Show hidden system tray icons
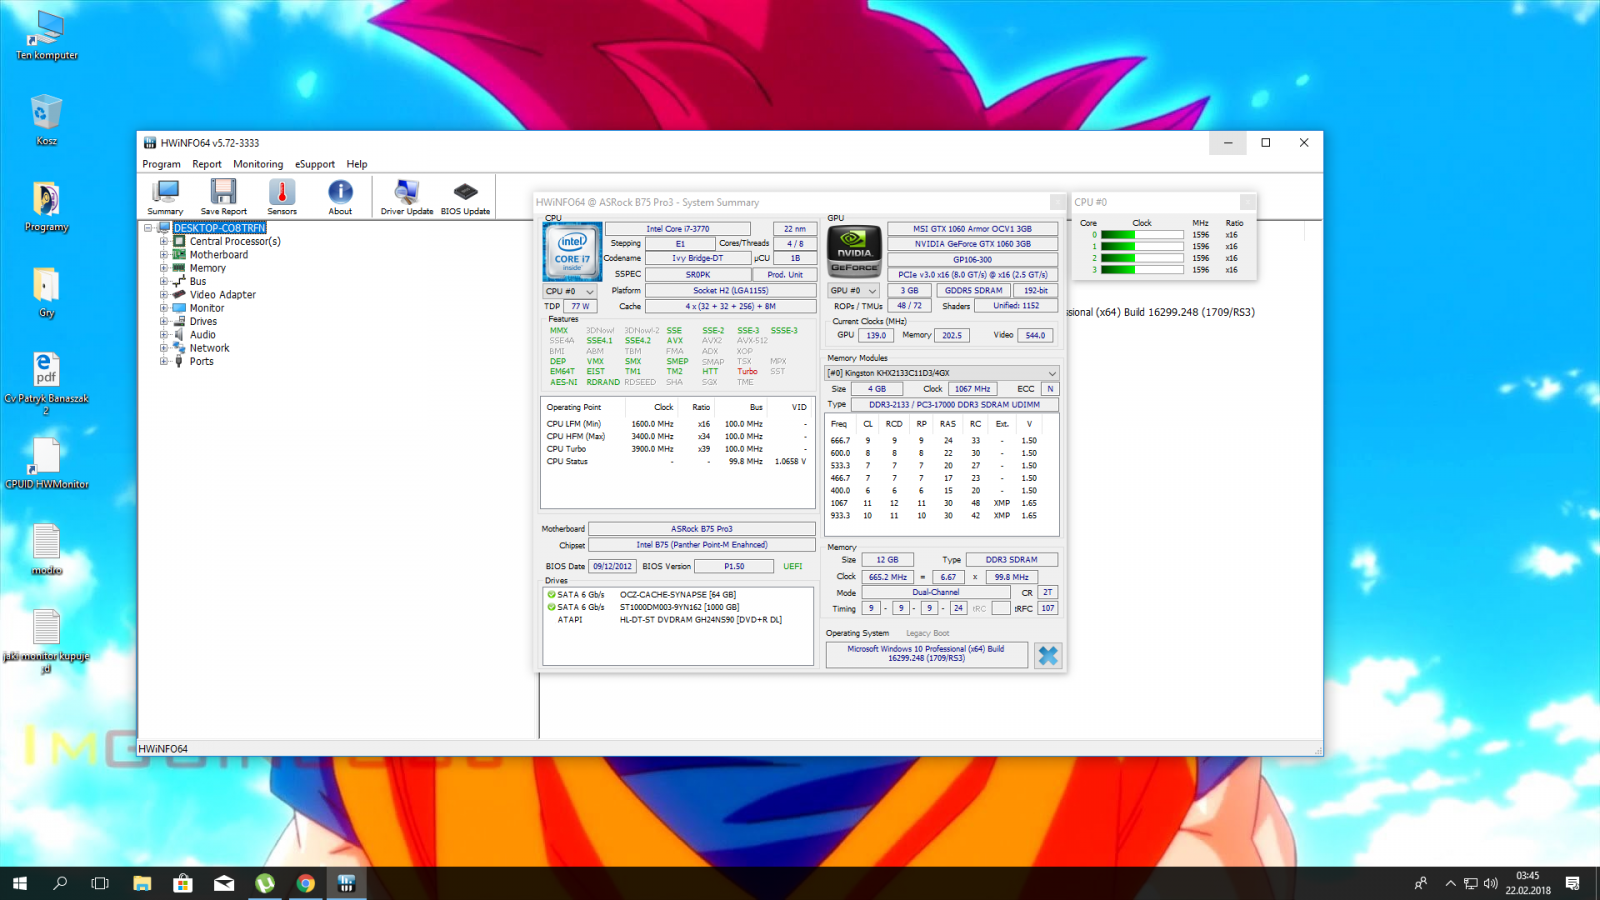Screen dimensions: 1600x900 point(1450,883)
